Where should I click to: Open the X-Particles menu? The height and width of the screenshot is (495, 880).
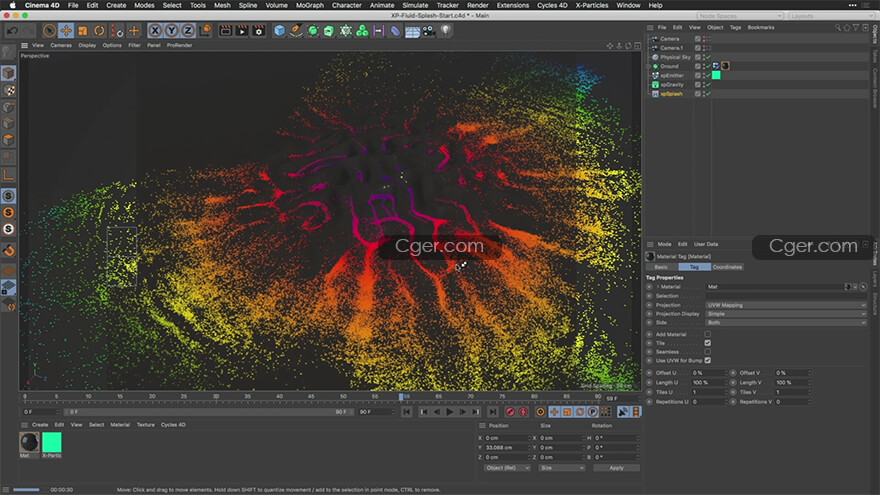coord(592,5)
